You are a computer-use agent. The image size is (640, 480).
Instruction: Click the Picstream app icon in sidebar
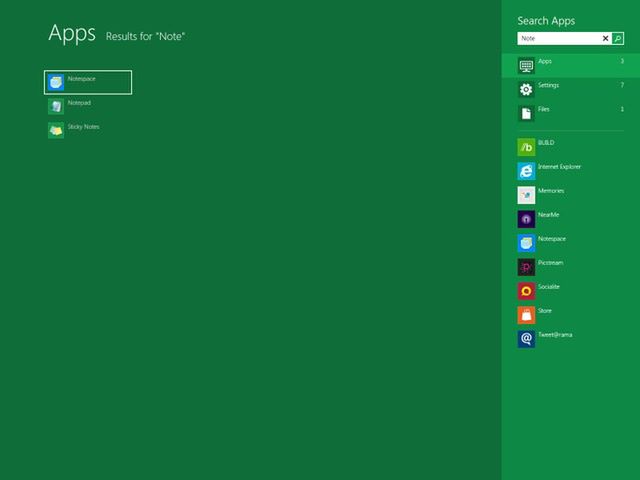click(x=526, y=267)
